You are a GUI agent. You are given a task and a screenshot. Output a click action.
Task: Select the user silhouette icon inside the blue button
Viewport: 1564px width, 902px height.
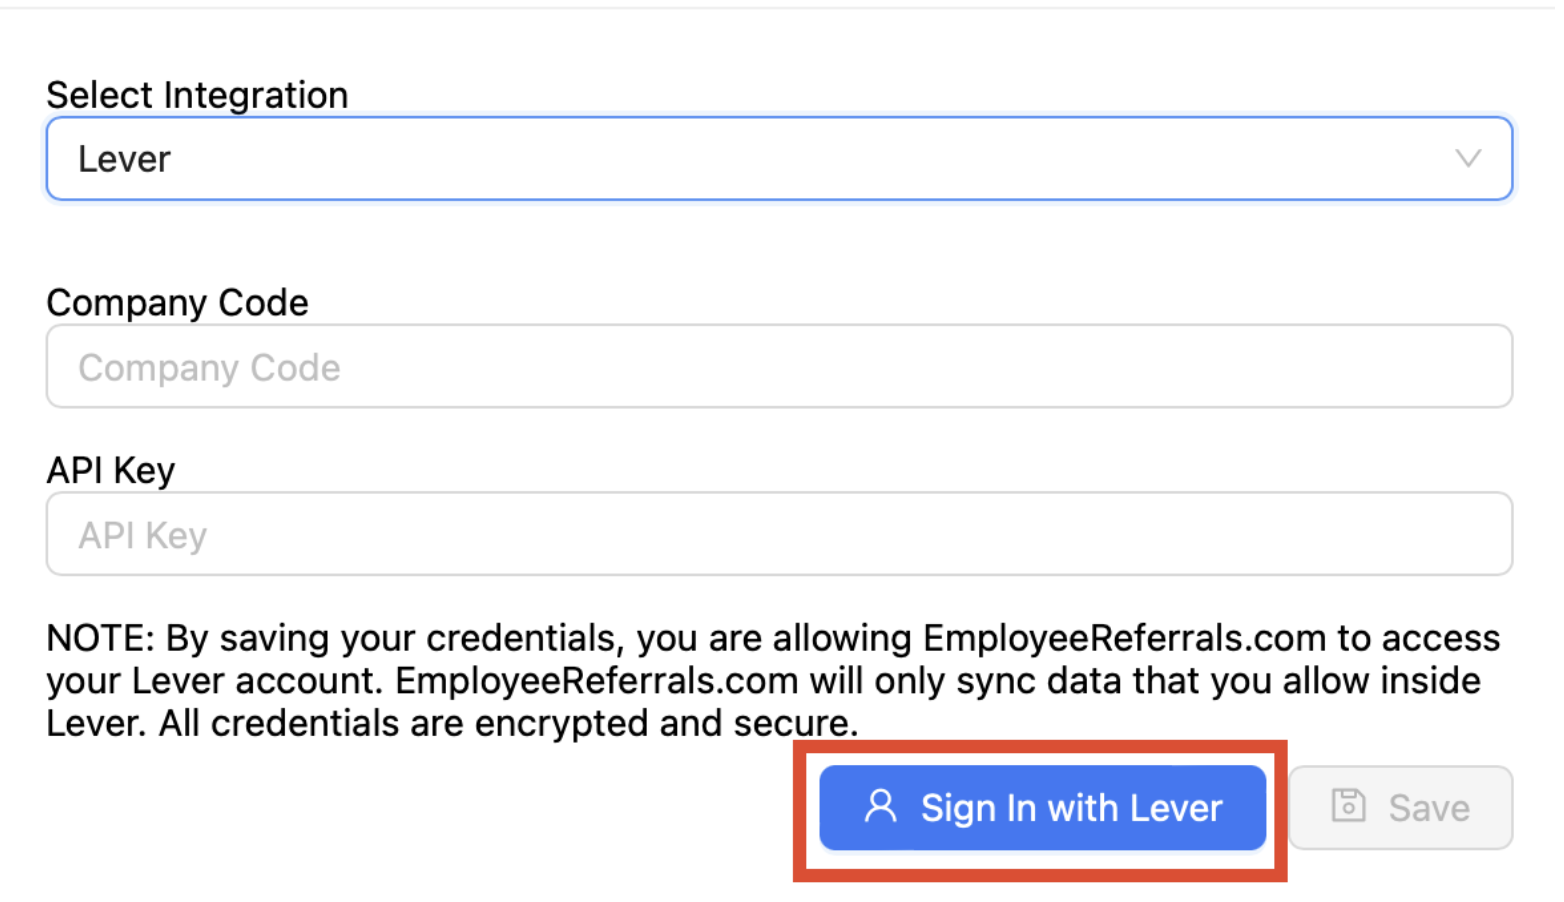880,808
